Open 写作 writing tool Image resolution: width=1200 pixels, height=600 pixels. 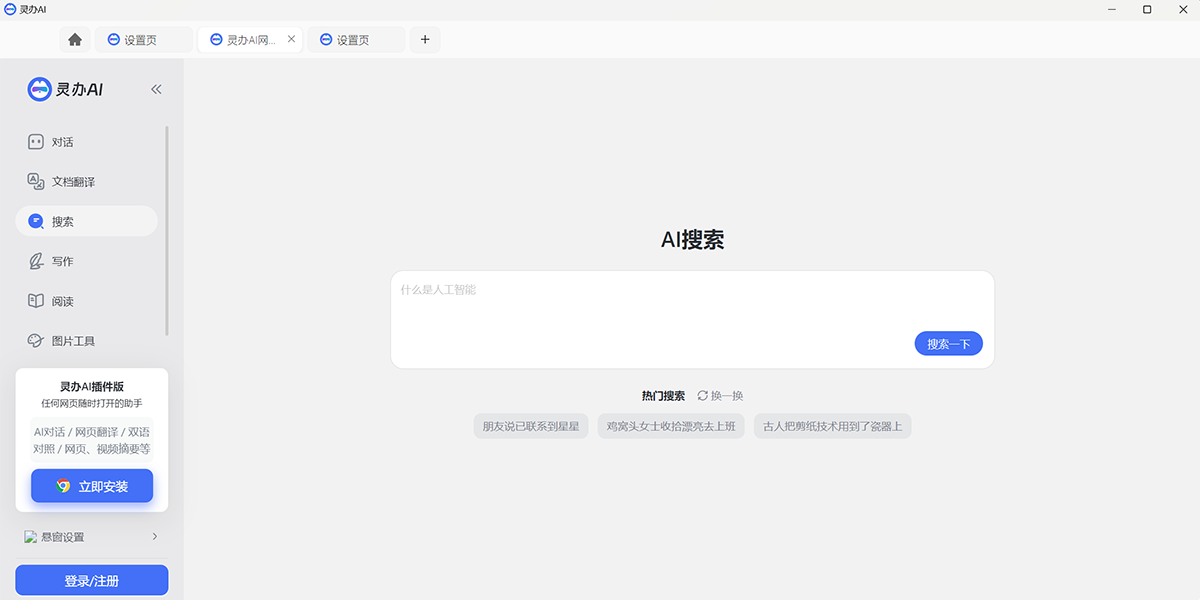click(86, 261)
